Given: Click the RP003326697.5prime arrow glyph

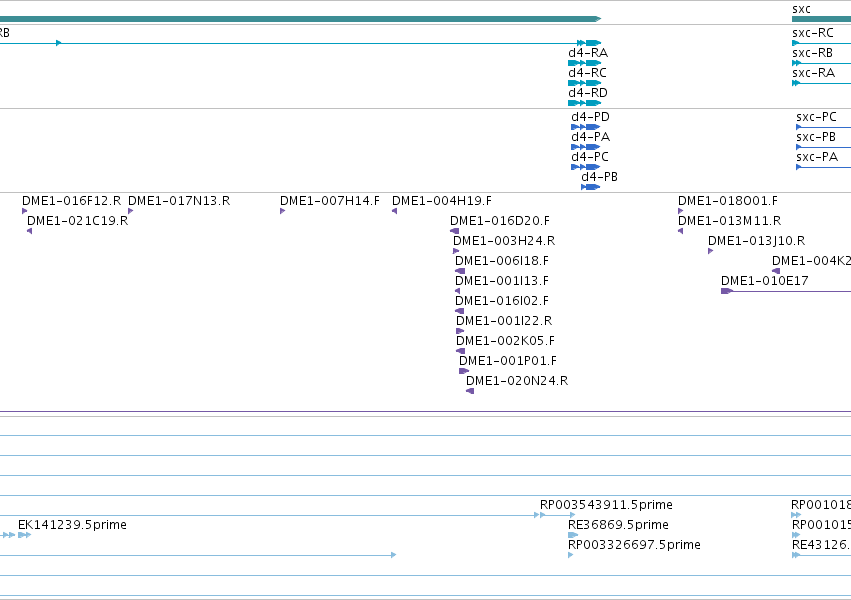Looking at the screenshot, I should 570,555.
